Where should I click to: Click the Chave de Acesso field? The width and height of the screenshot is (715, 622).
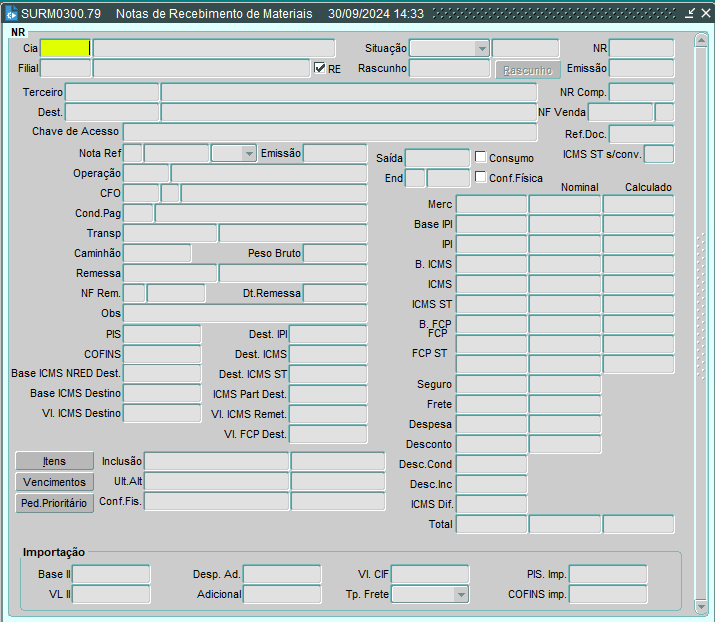[329, 132]
